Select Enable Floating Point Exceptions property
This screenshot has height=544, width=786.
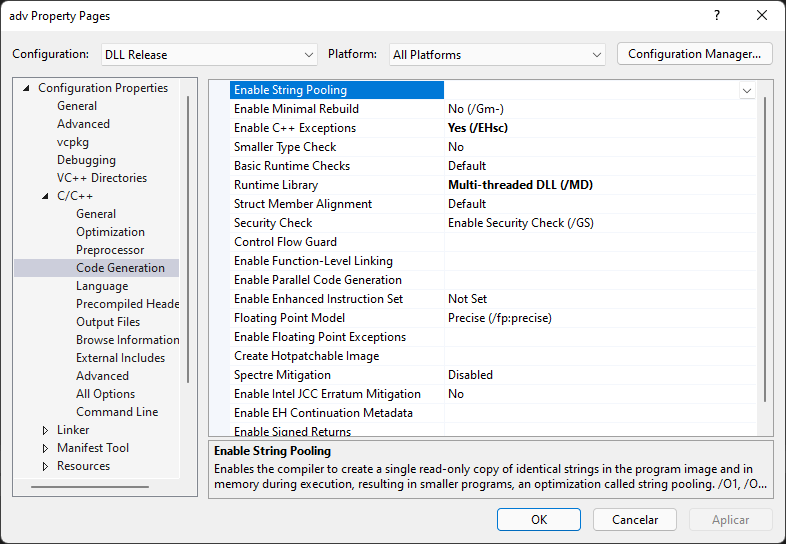320,337
